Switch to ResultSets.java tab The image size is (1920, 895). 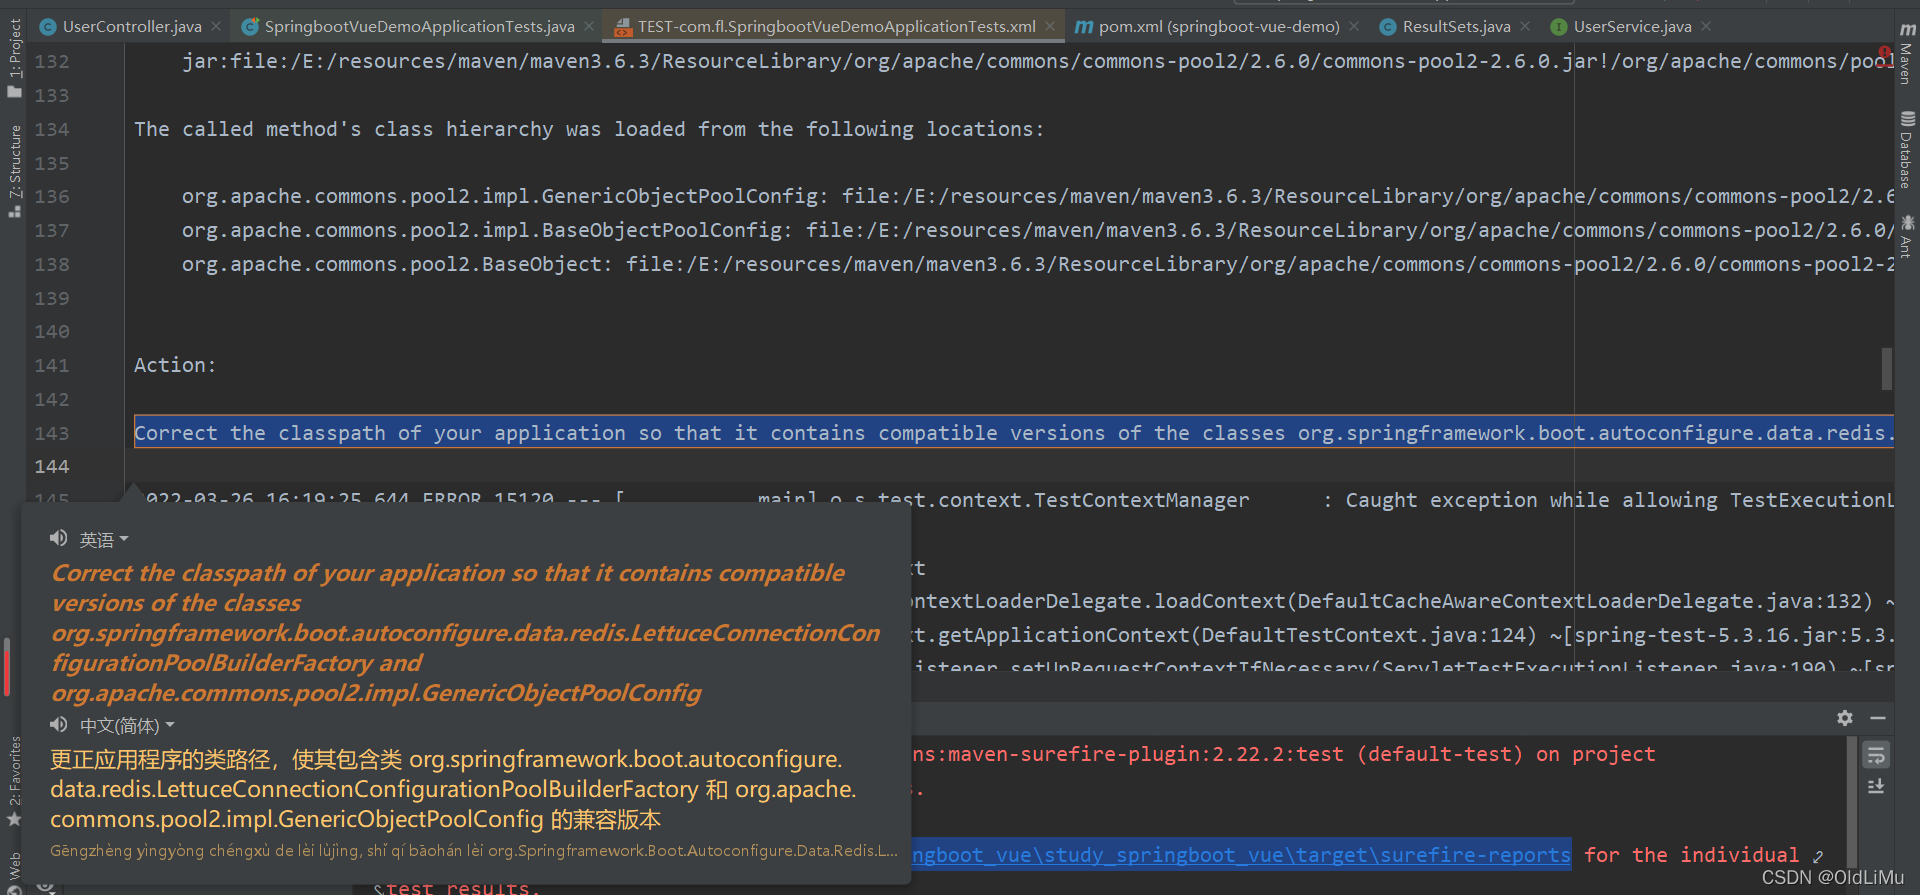pyautogui.click(x=1456, y=27)
